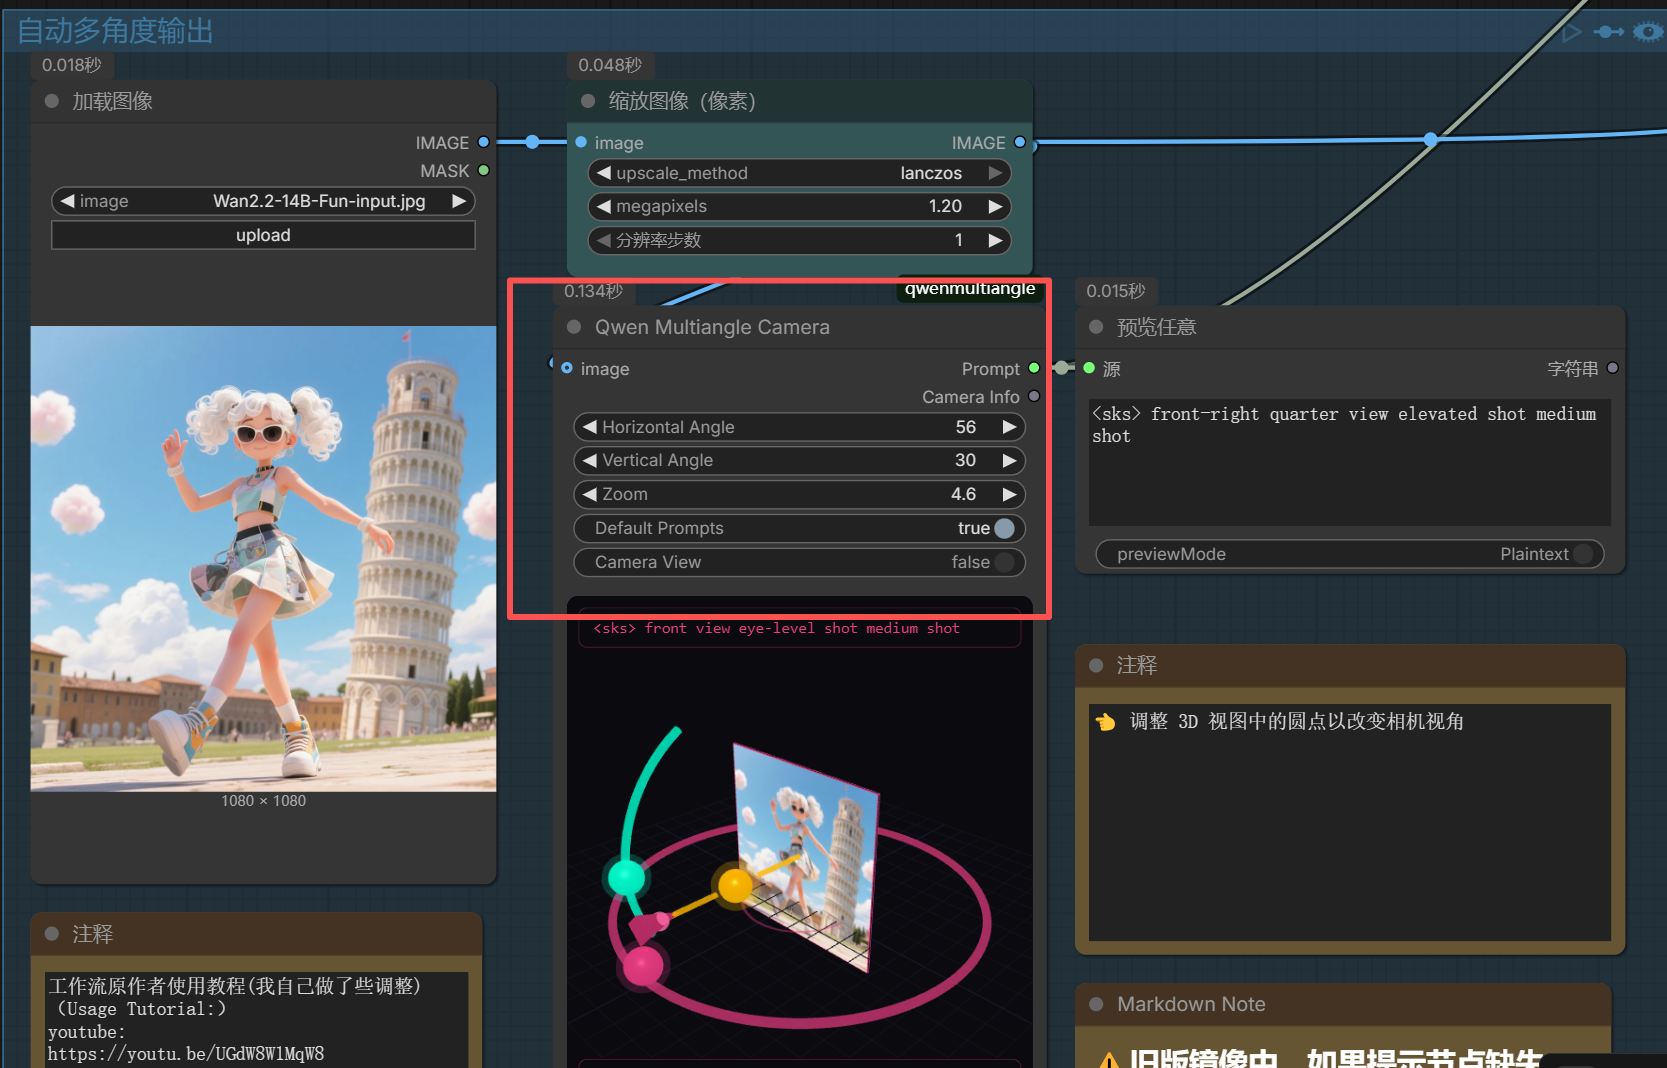Collapse the Markdown Note node dot
Viewport: 1667px width, 1068px height.
point(1096,1004)
